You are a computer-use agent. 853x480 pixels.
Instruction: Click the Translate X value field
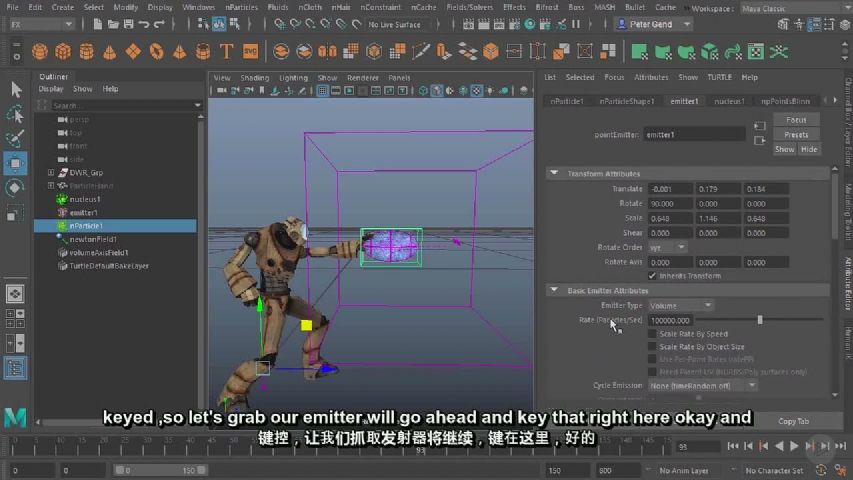(670, 189)
